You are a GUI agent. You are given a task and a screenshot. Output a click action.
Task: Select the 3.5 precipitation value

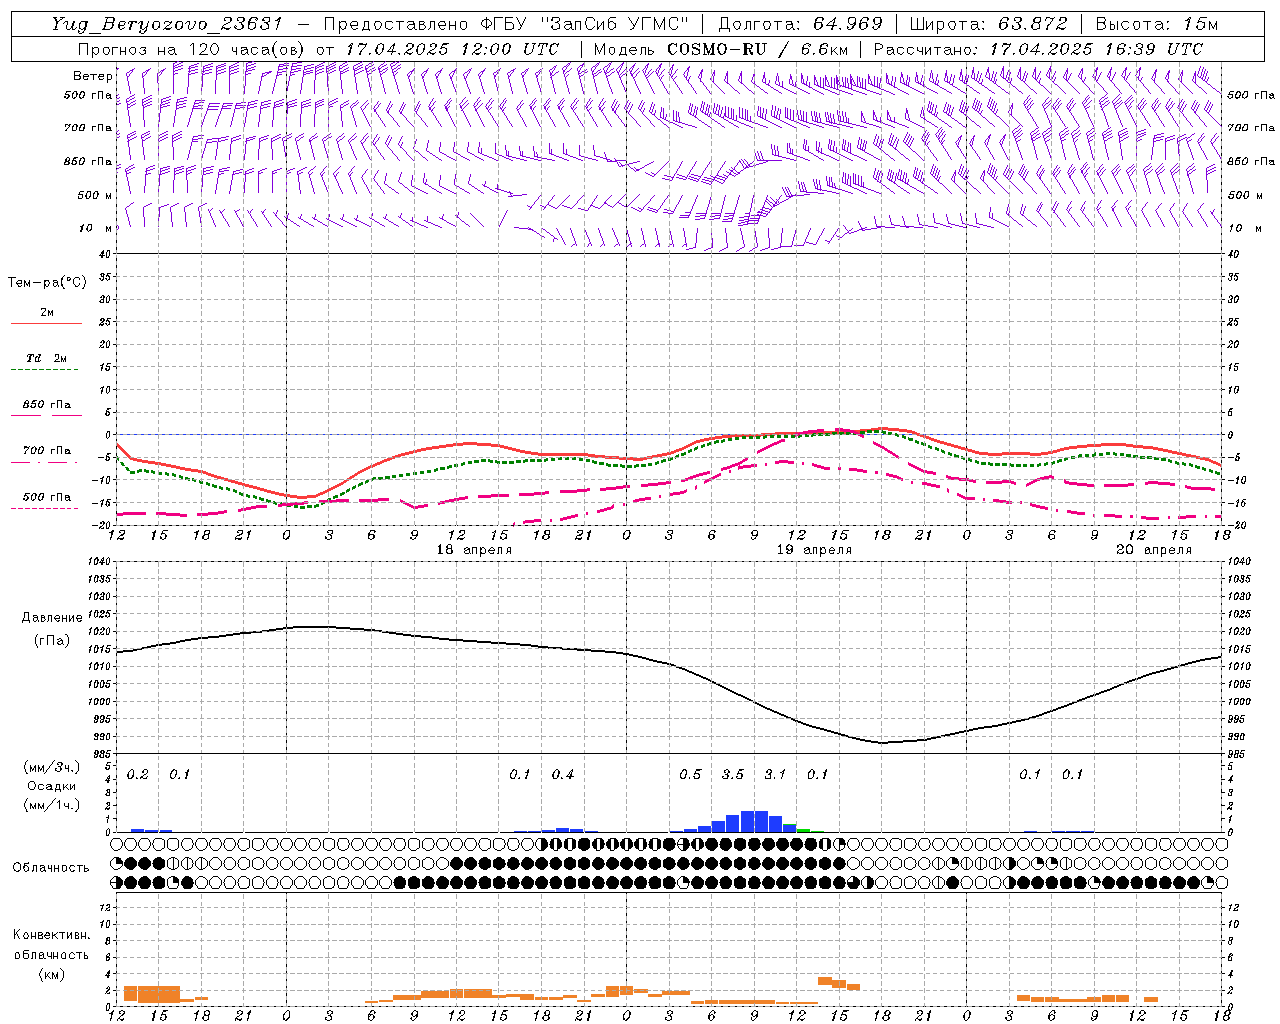[x=733, y=775]
